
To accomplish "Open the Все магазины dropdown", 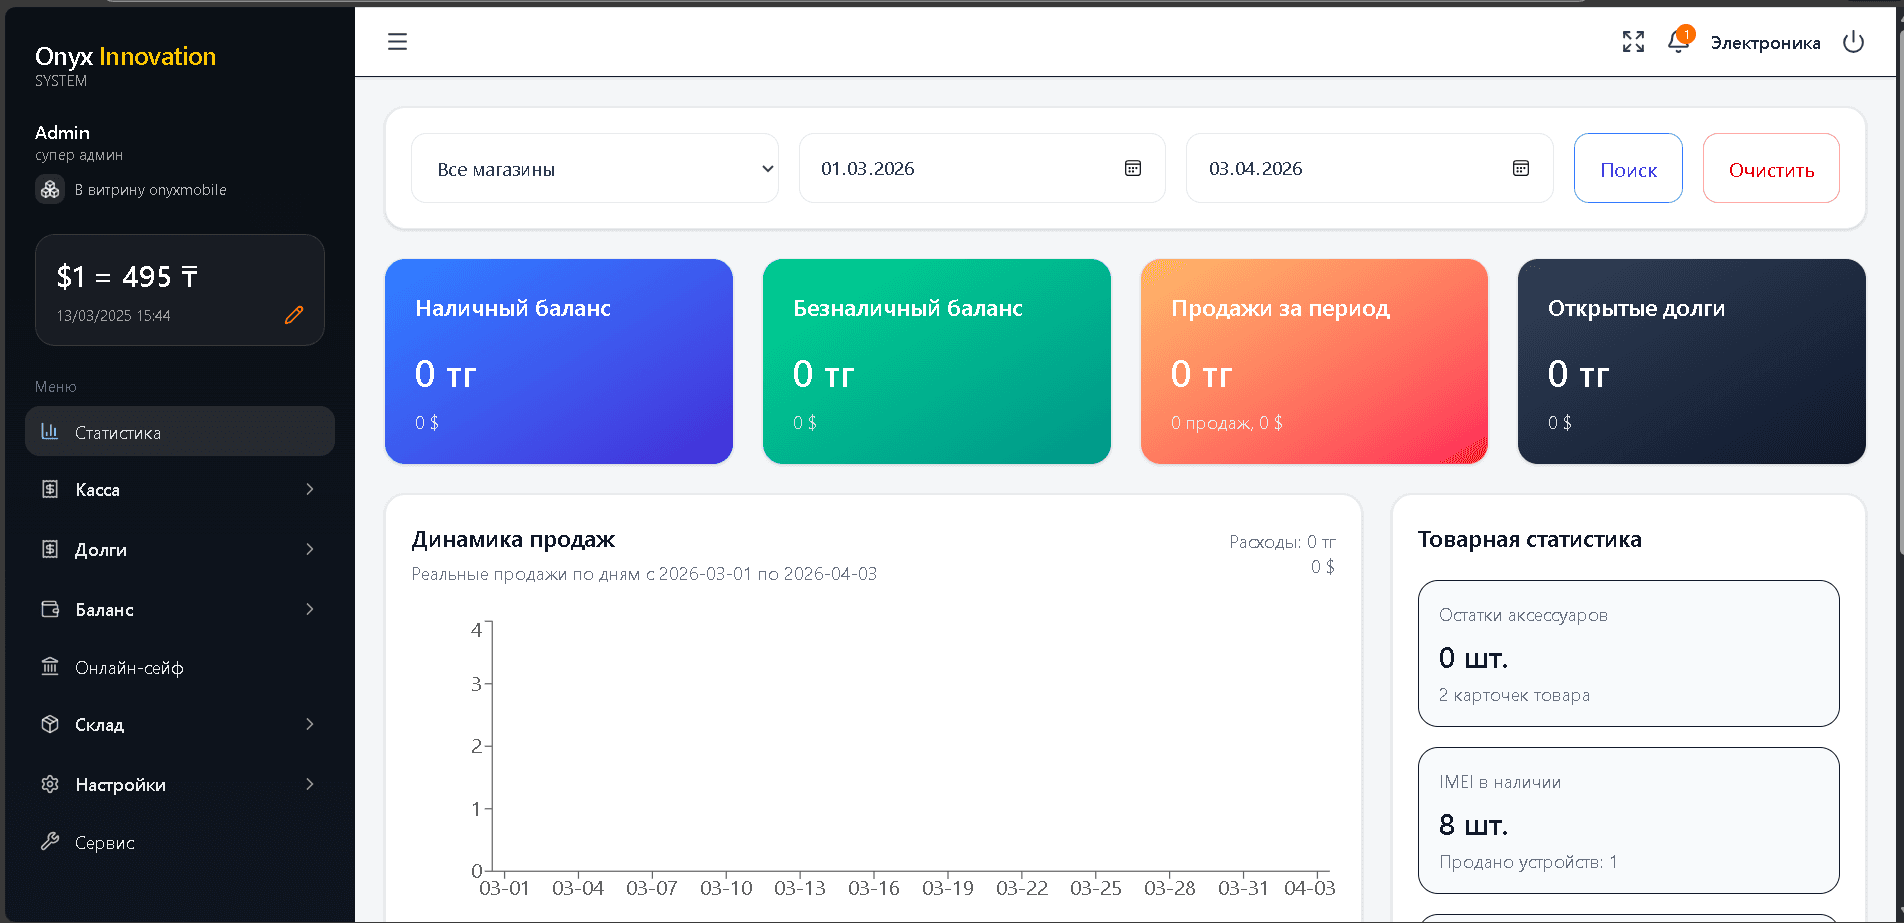I will point(595,169).
